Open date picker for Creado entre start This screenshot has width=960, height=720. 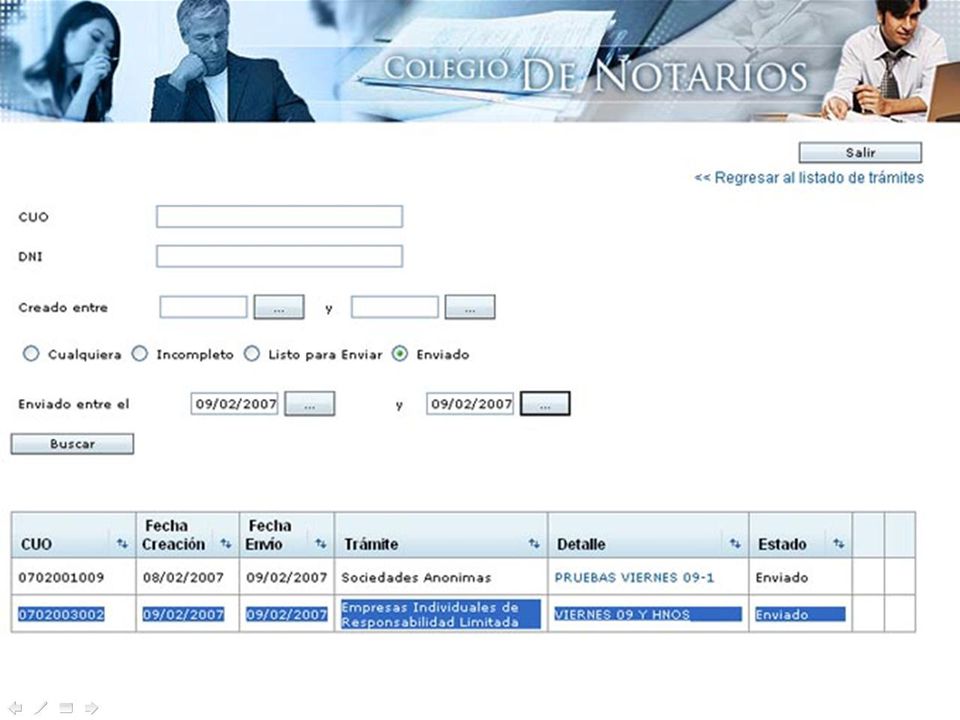pos(279,307)
